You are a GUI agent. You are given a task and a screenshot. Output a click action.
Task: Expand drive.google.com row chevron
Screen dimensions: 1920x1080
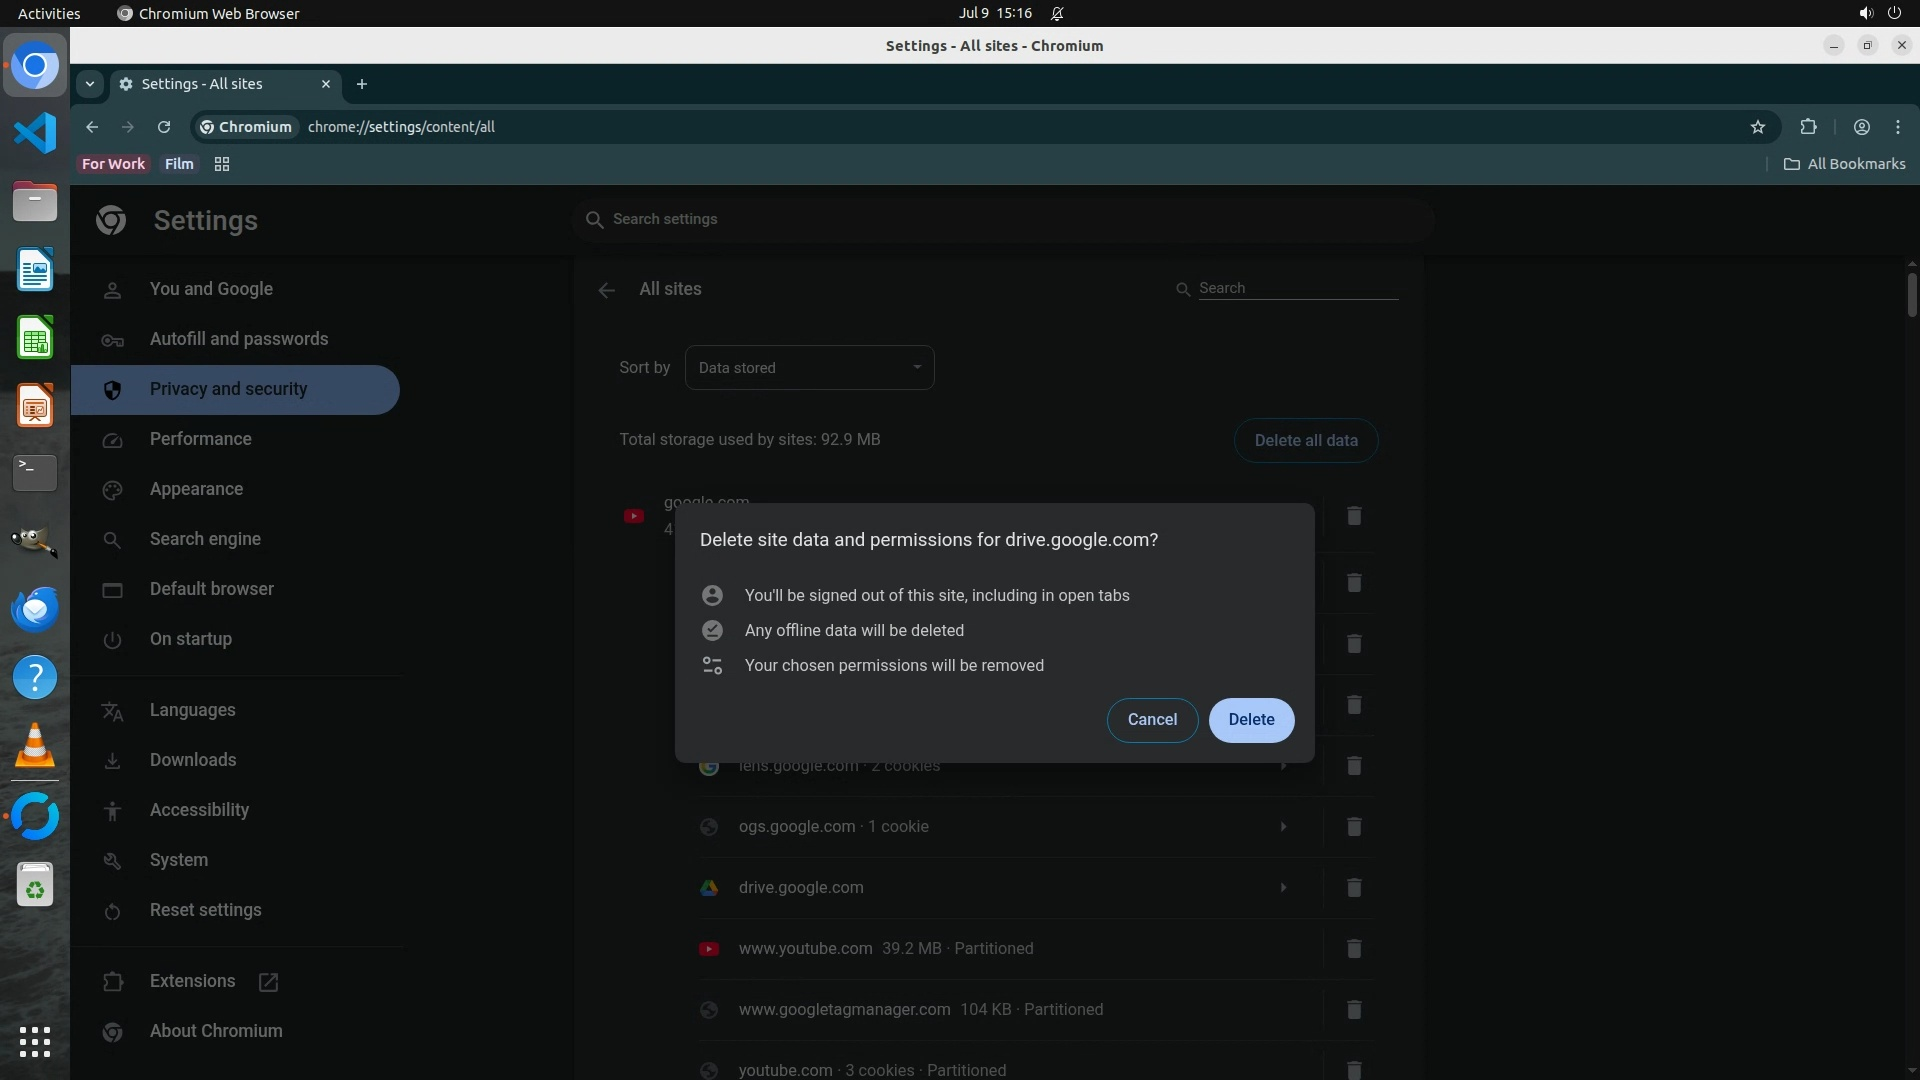coord(1283,888)
